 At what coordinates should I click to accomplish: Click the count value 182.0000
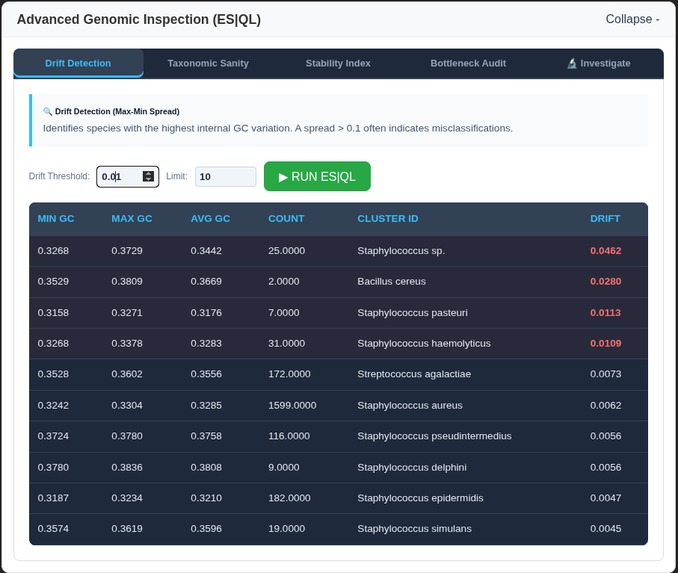[x=289, y=498]
